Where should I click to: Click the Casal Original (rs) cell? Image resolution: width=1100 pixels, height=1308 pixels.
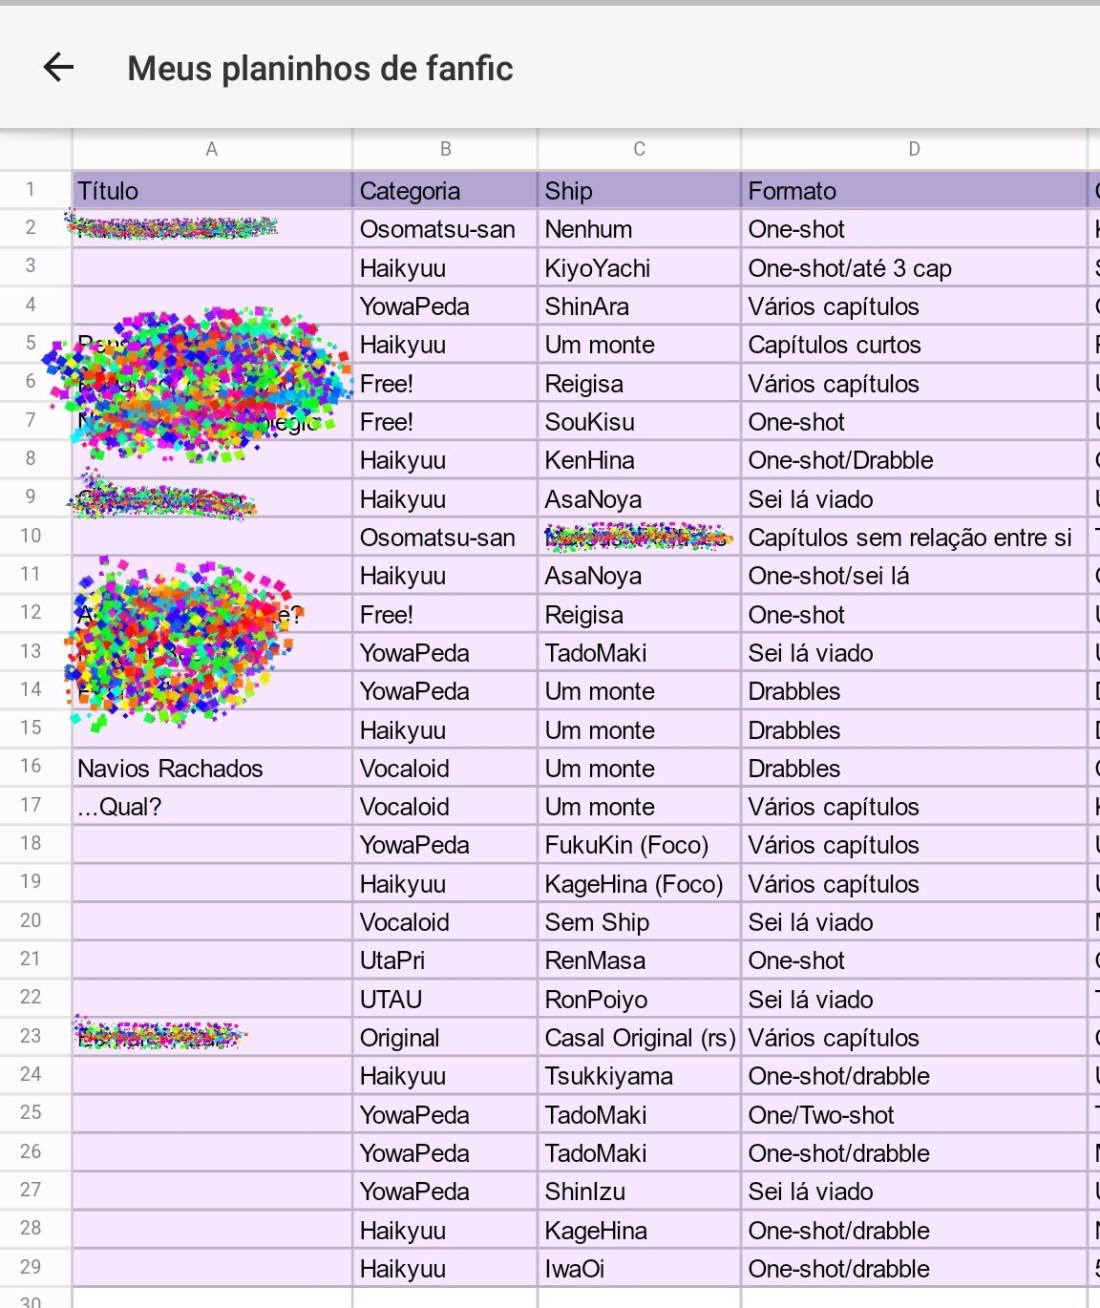pos(639,1038)
